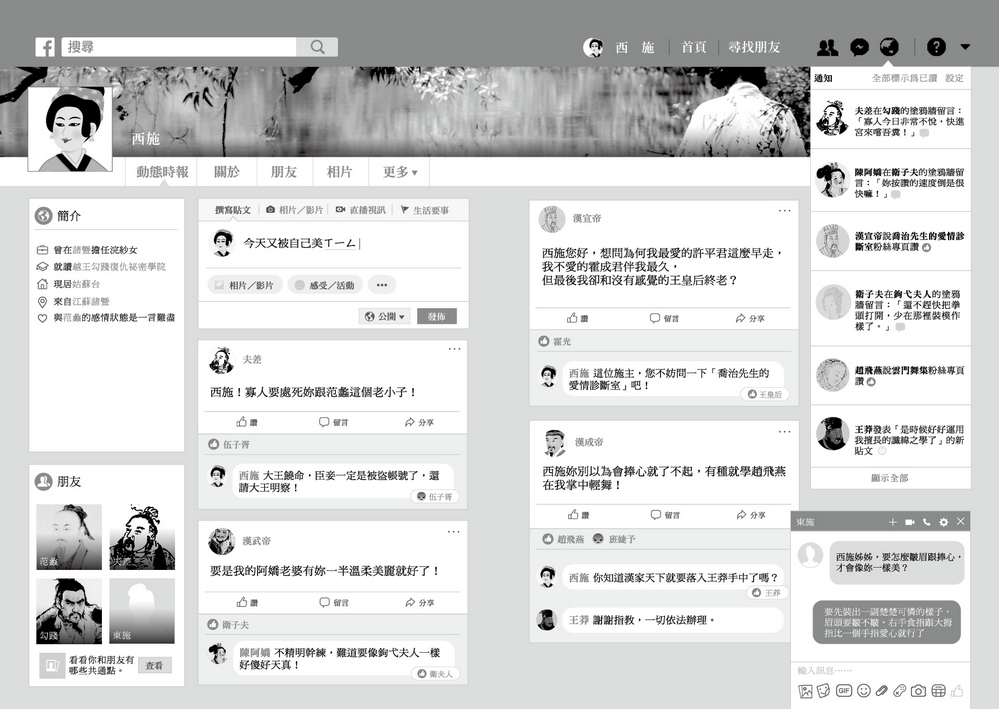Screen dimensions: 999x709
Task: Click the 查看 button in friends box
Action: (154, 665)
